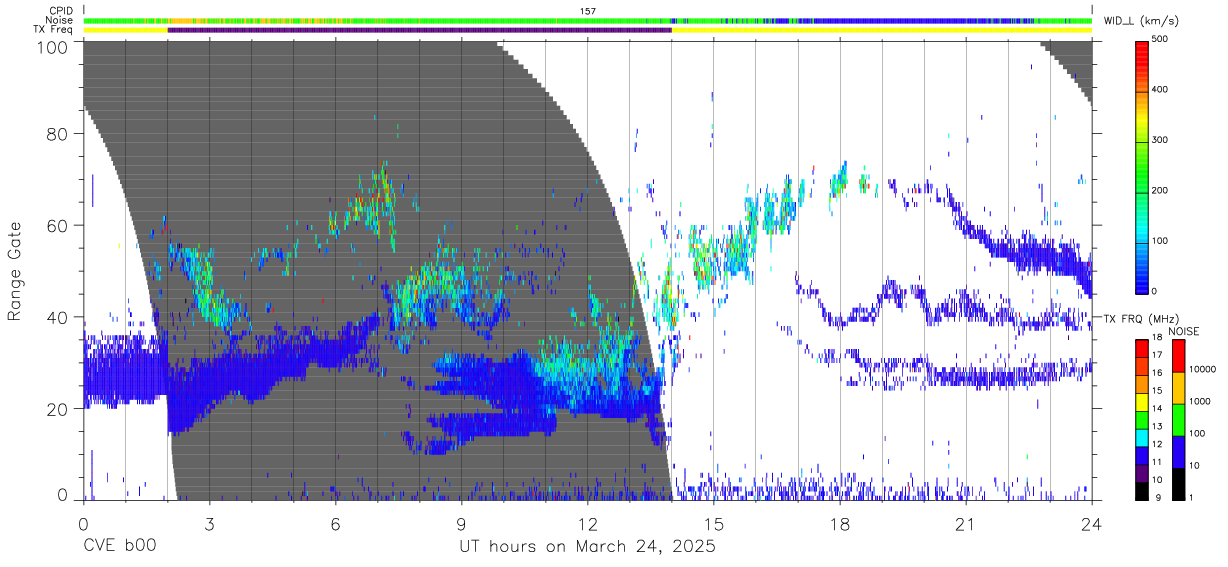Click the 20 tick on the Range Gate axis

(58, 409)
